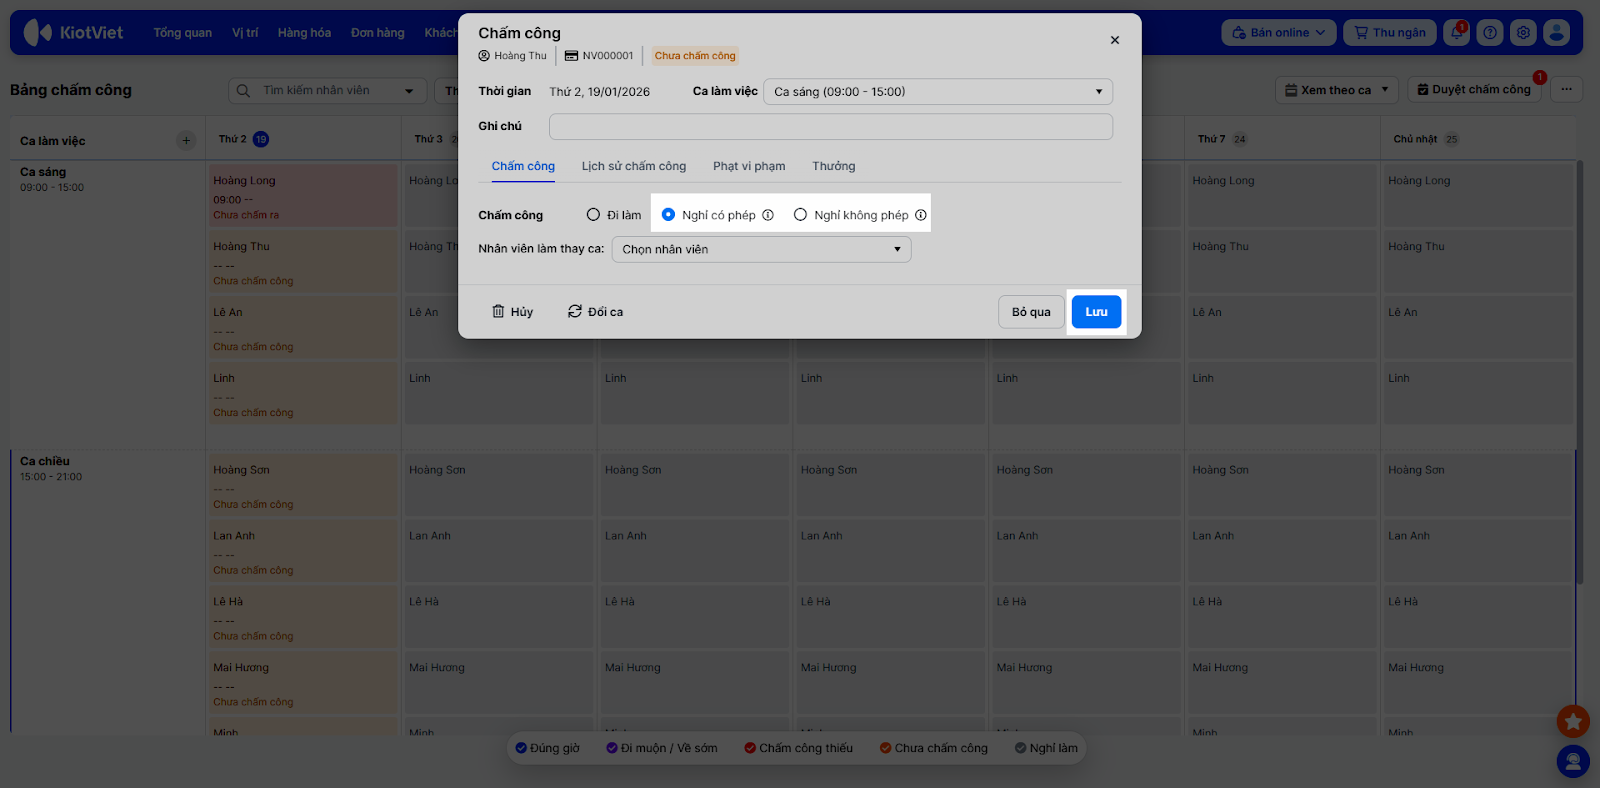1600x788 pixels.
Task: Open the notifications bell icon
Action: pos(1457,33)
